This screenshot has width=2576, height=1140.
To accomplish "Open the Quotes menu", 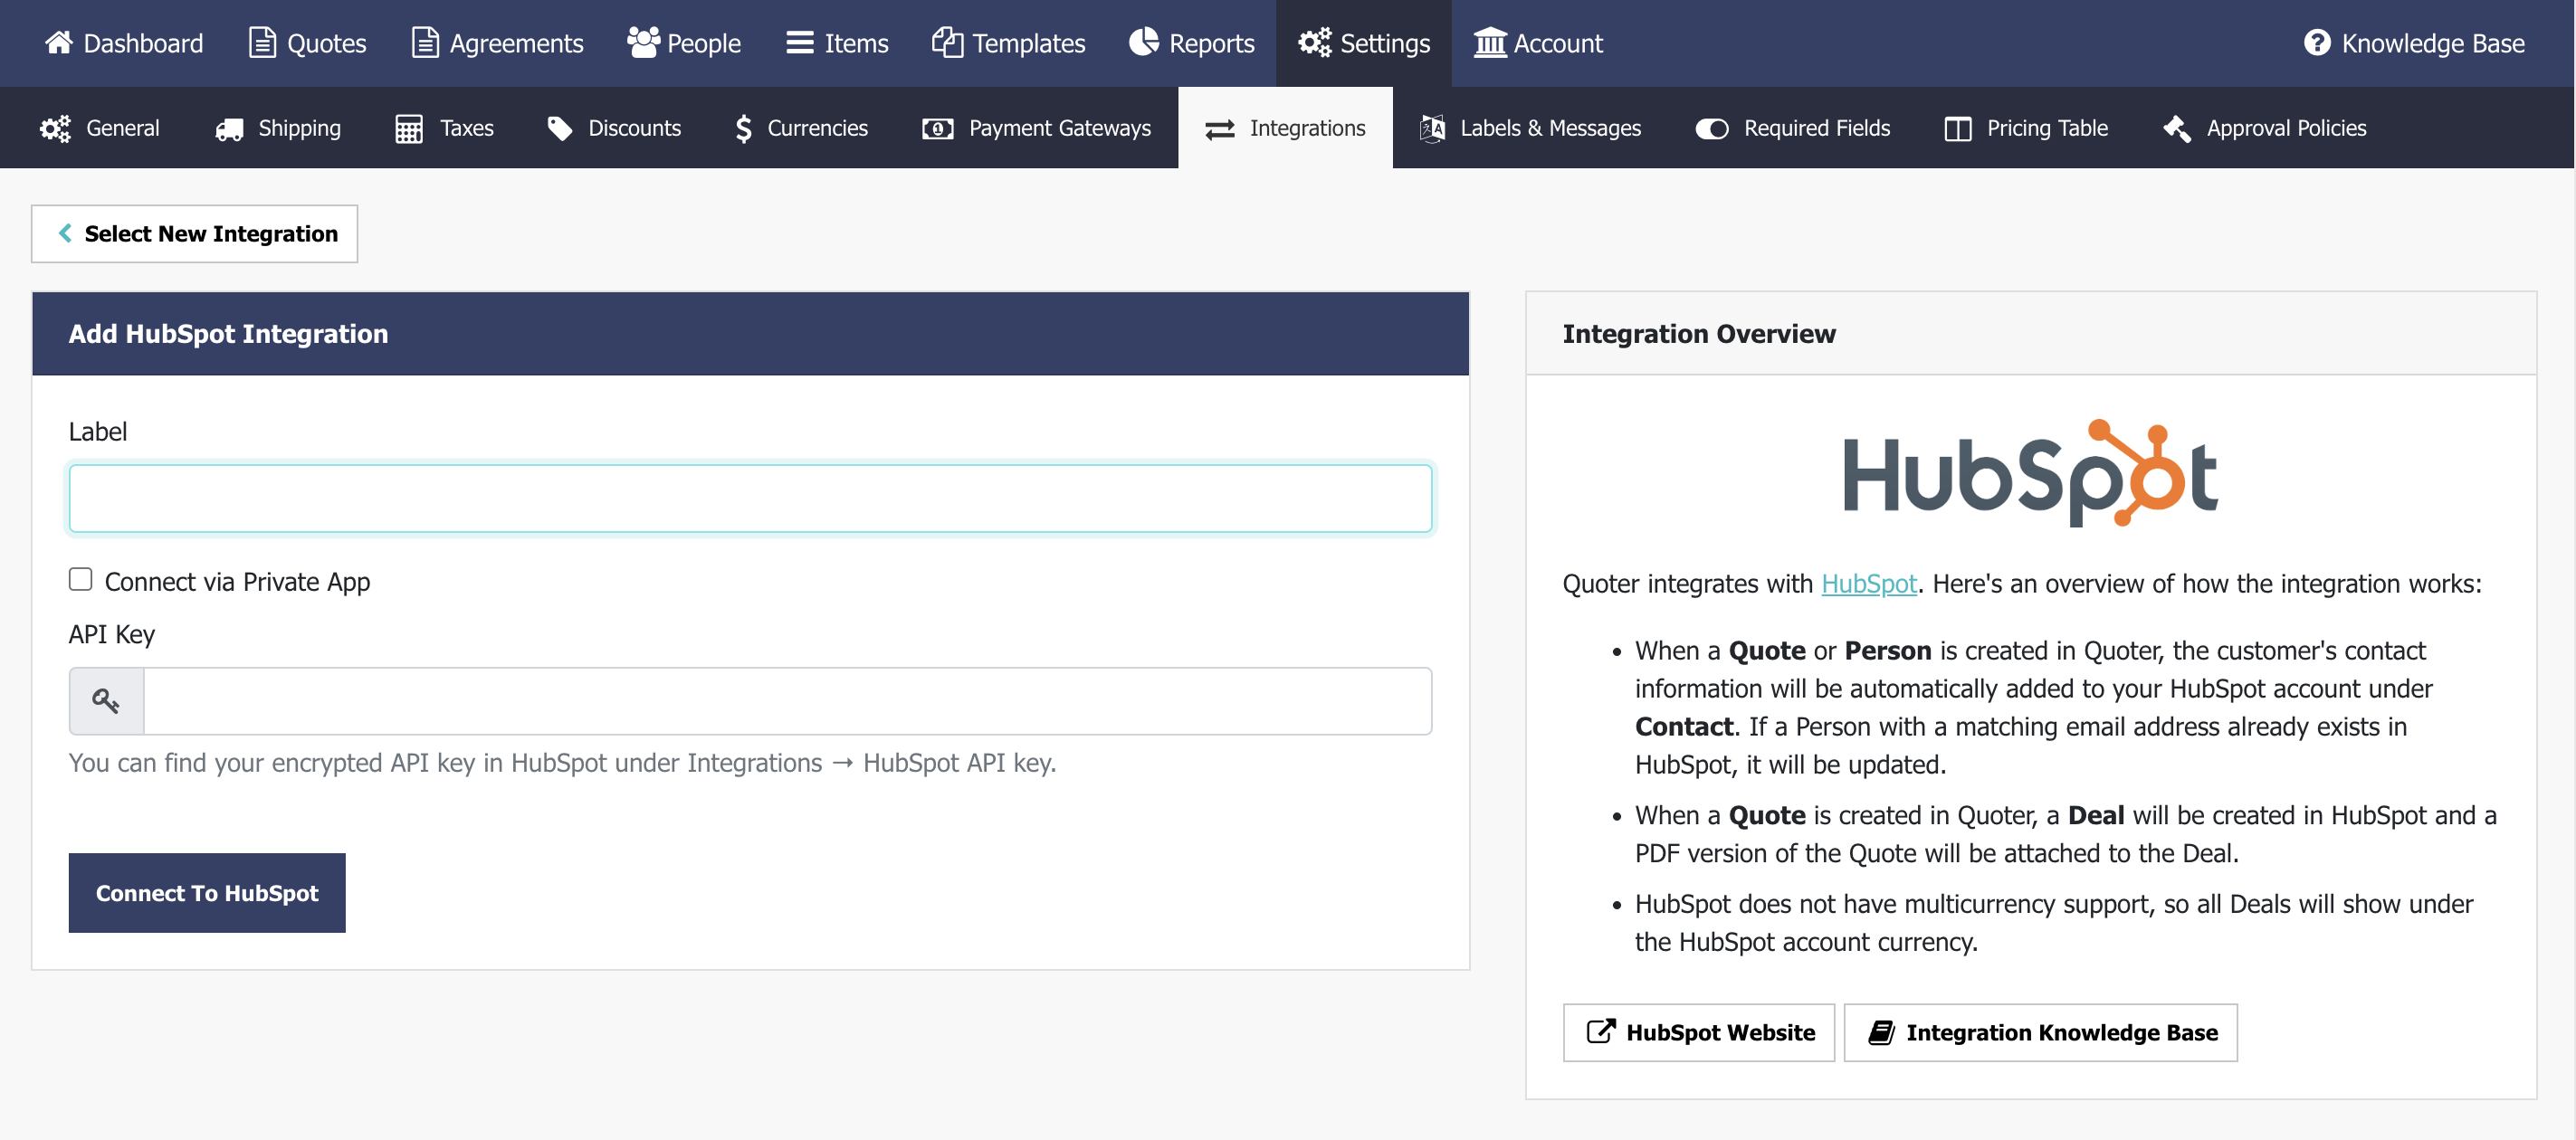I will coord(307,43).
